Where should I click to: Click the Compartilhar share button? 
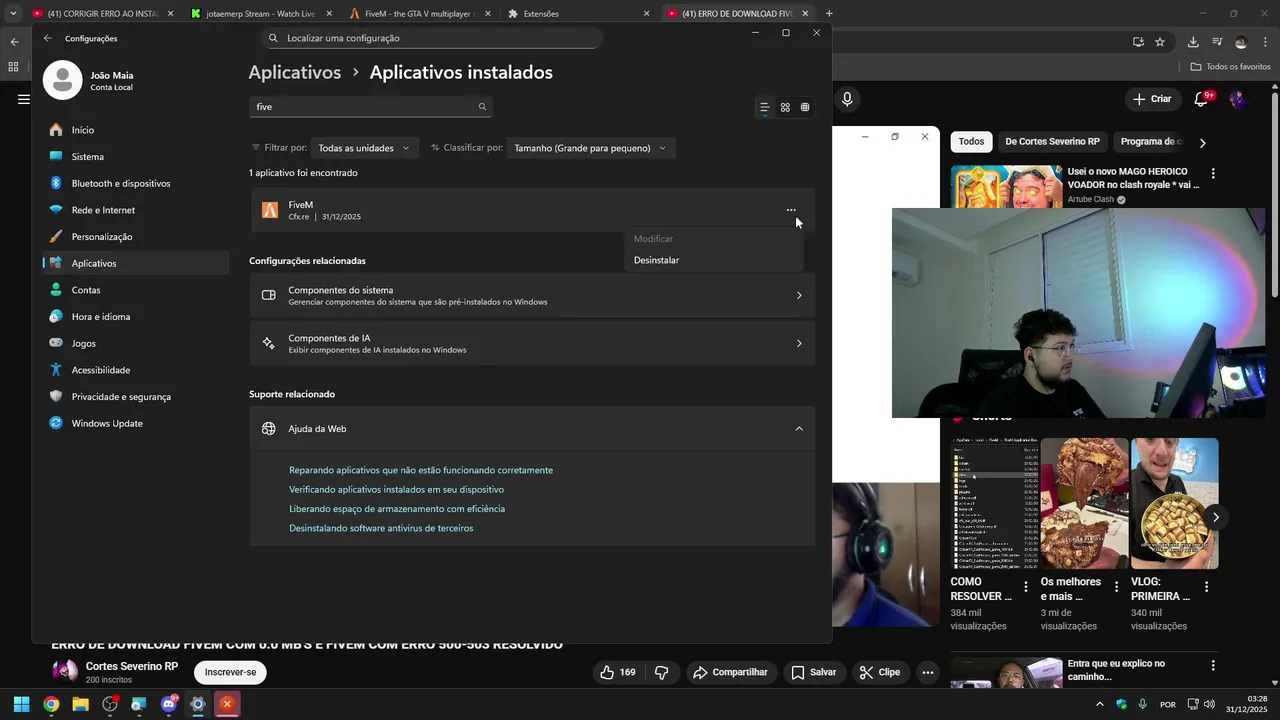[x=730, y=672]
